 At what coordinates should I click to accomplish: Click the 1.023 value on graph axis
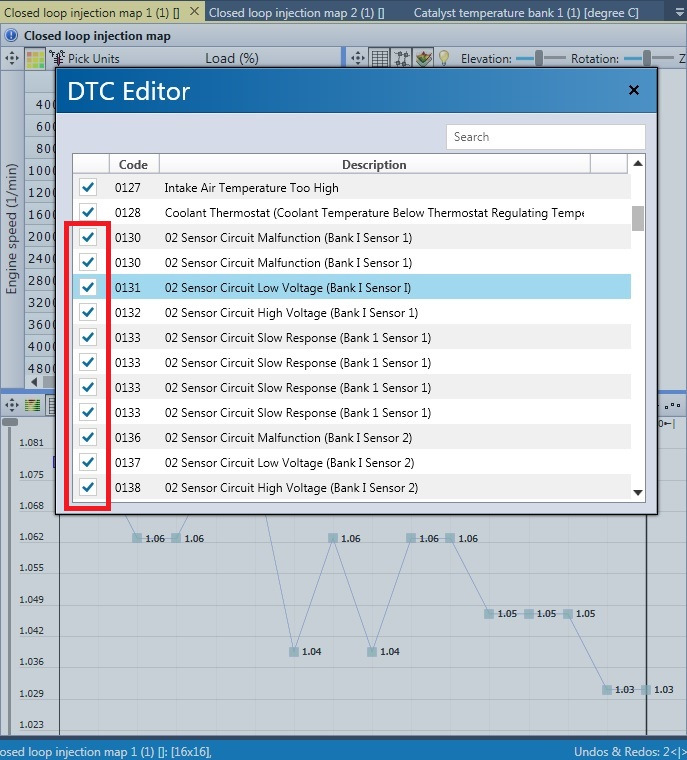(x=31, y=725)
